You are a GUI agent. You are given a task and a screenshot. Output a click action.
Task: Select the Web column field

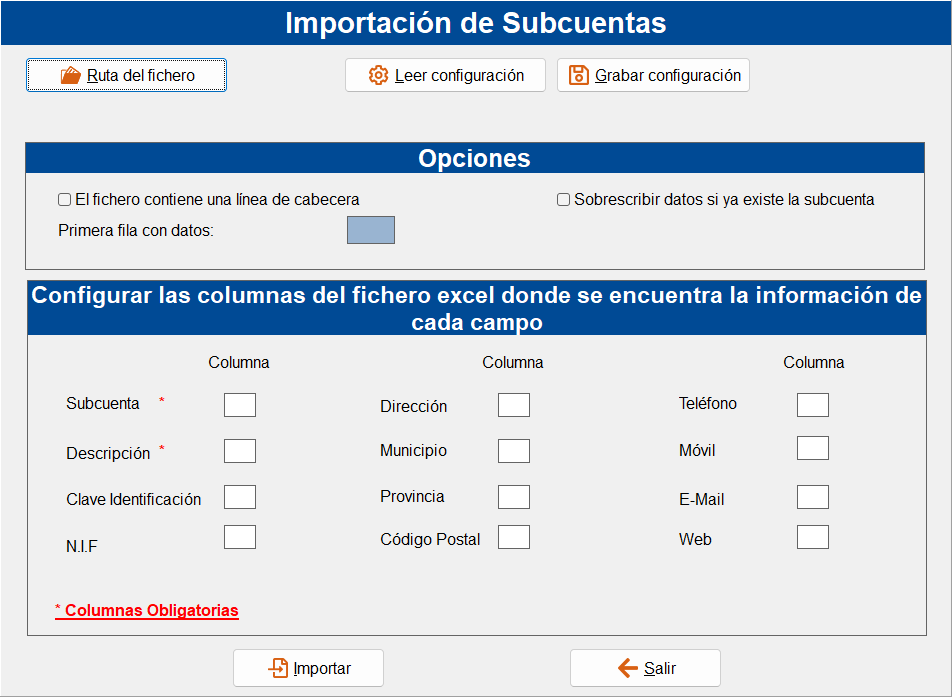tap(813, 537)
